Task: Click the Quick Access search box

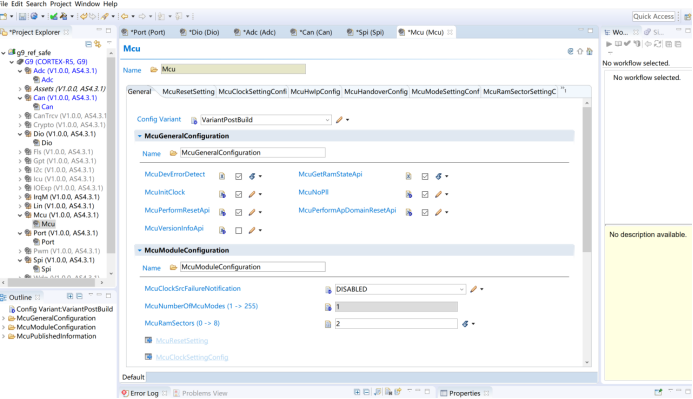Action: point(654,16)
